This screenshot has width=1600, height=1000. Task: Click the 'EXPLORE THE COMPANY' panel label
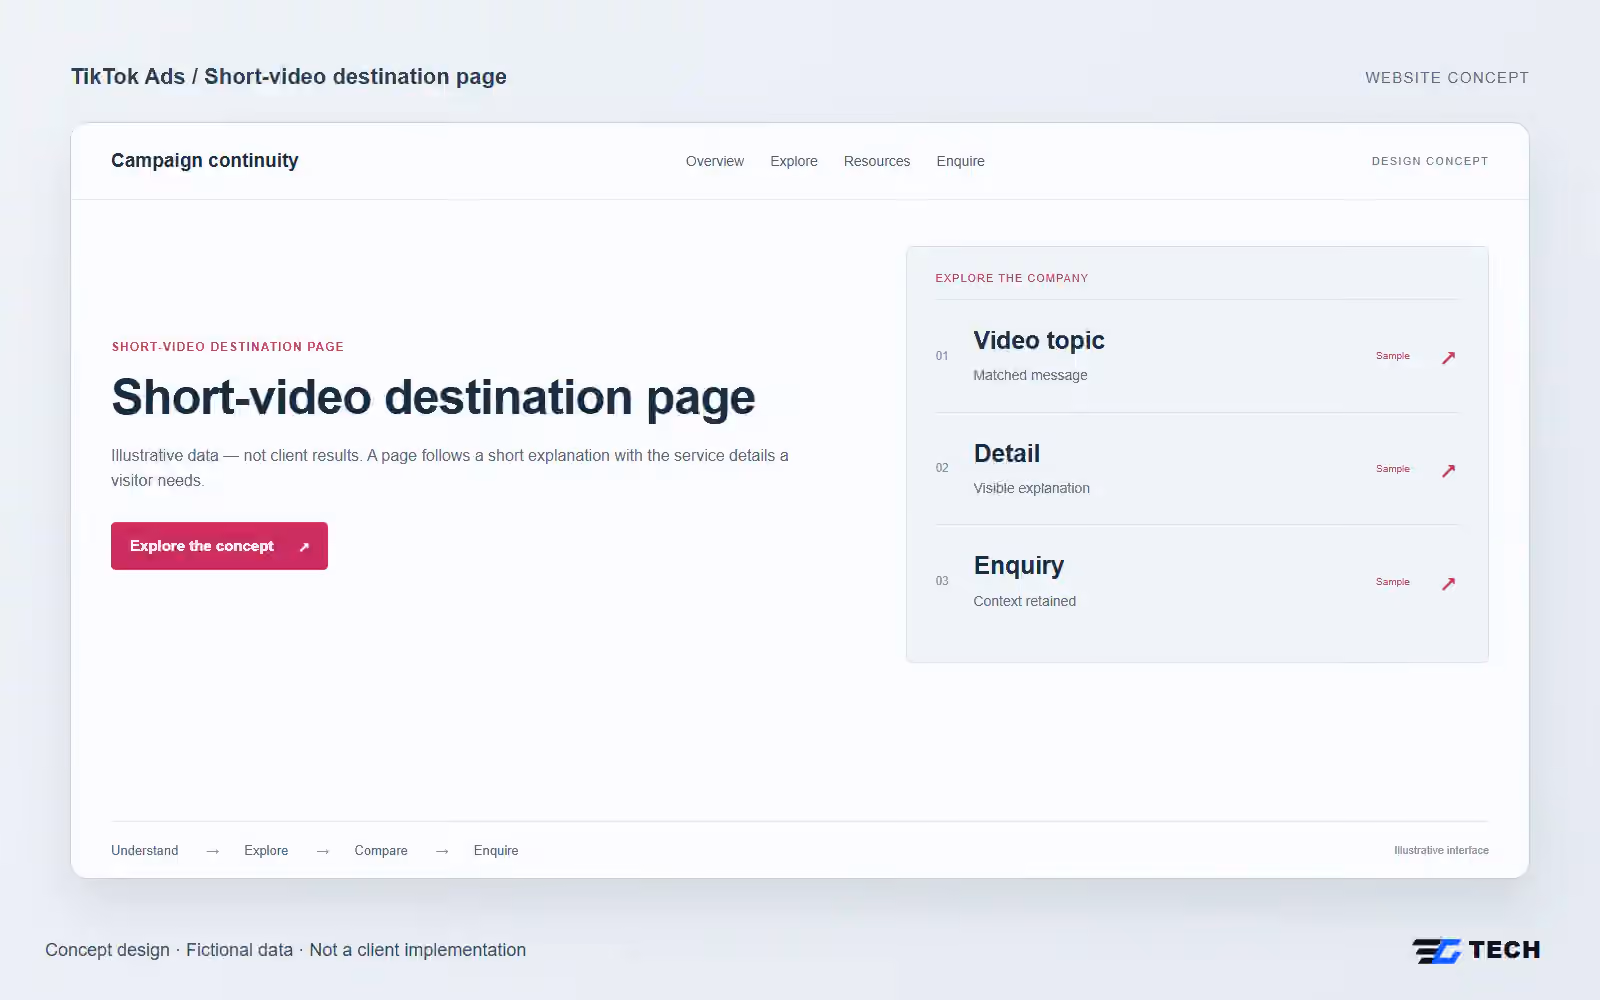coord(1011,278)
